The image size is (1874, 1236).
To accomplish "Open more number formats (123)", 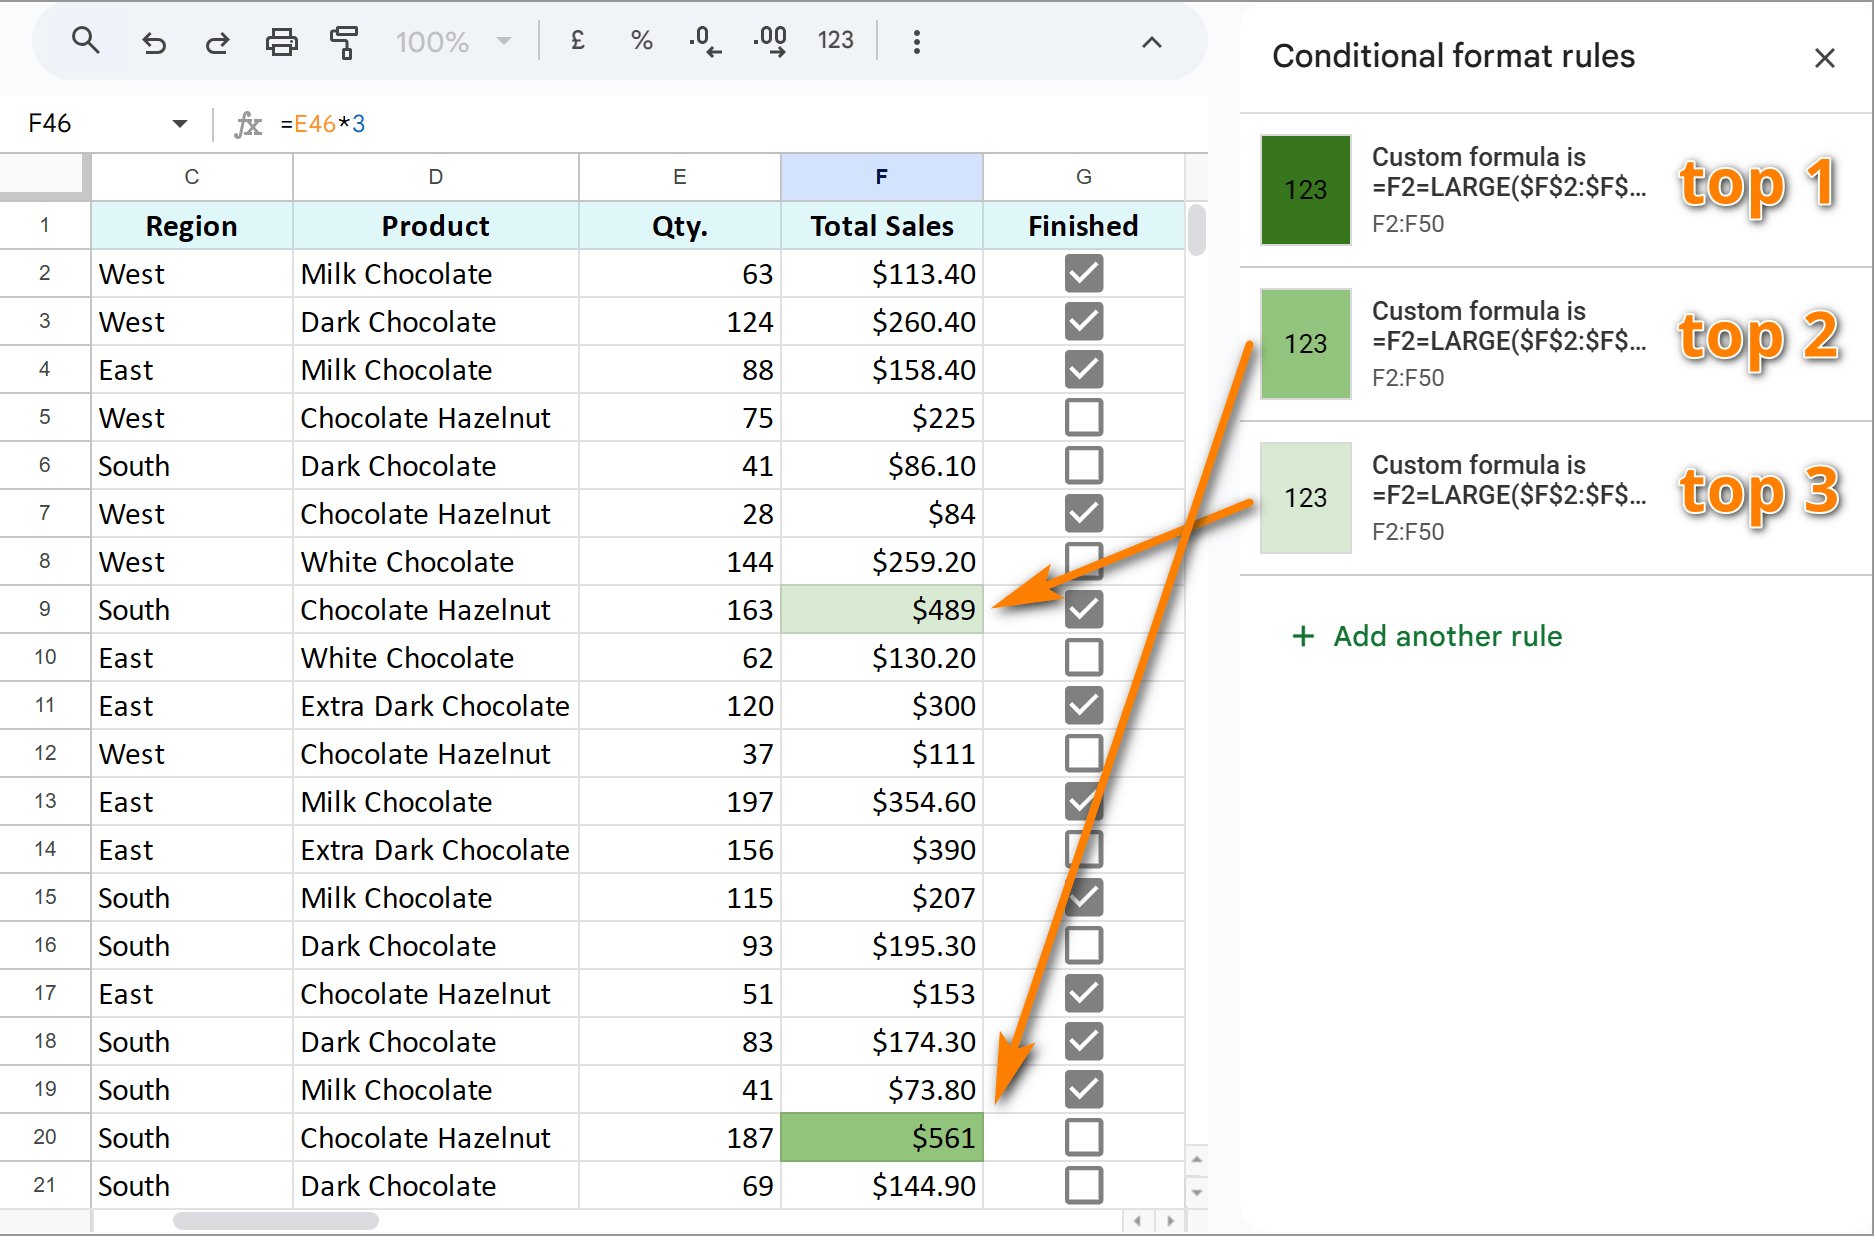I will point(835,40).
